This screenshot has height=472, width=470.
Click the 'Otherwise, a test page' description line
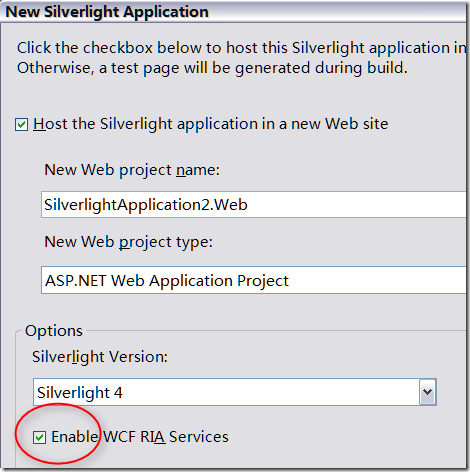tap(212, 68)
